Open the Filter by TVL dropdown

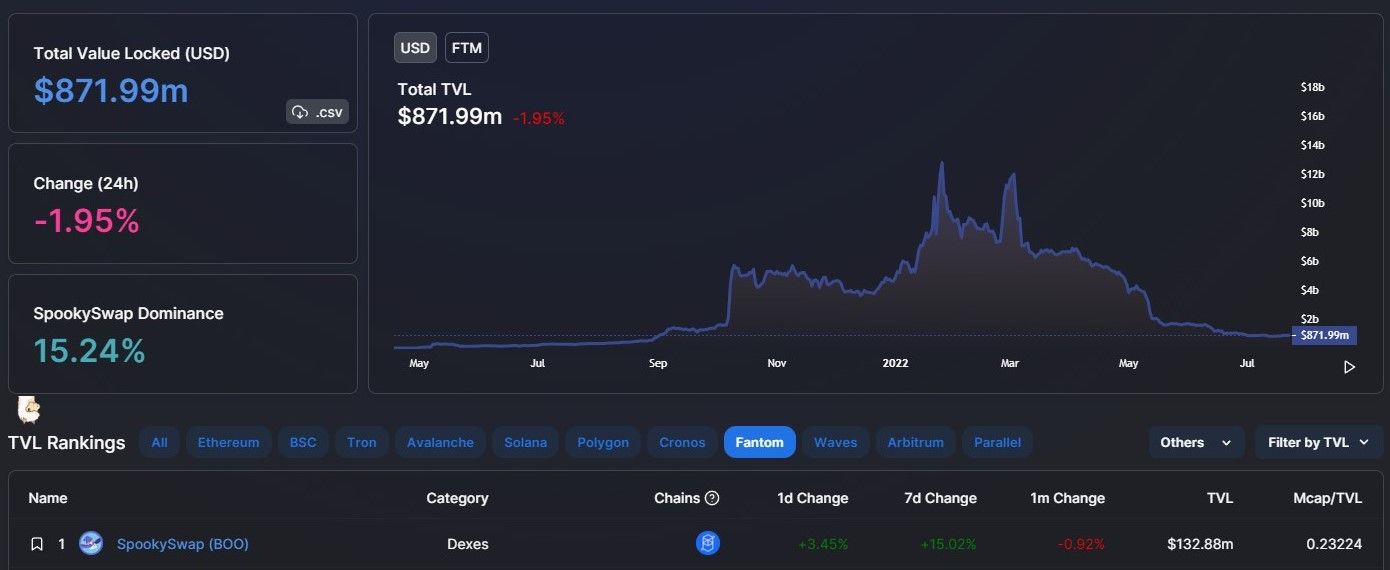pos(1318,442)
